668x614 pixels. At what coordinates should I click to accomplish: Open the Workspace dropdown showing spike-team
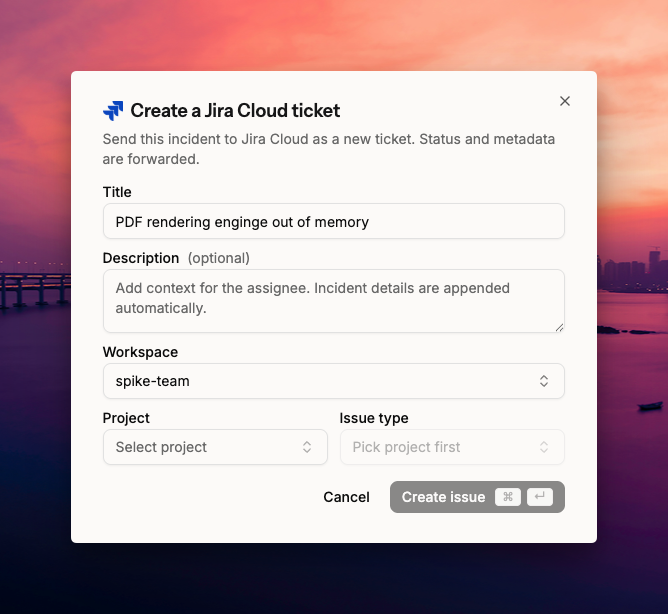click(x=334, y=381)
